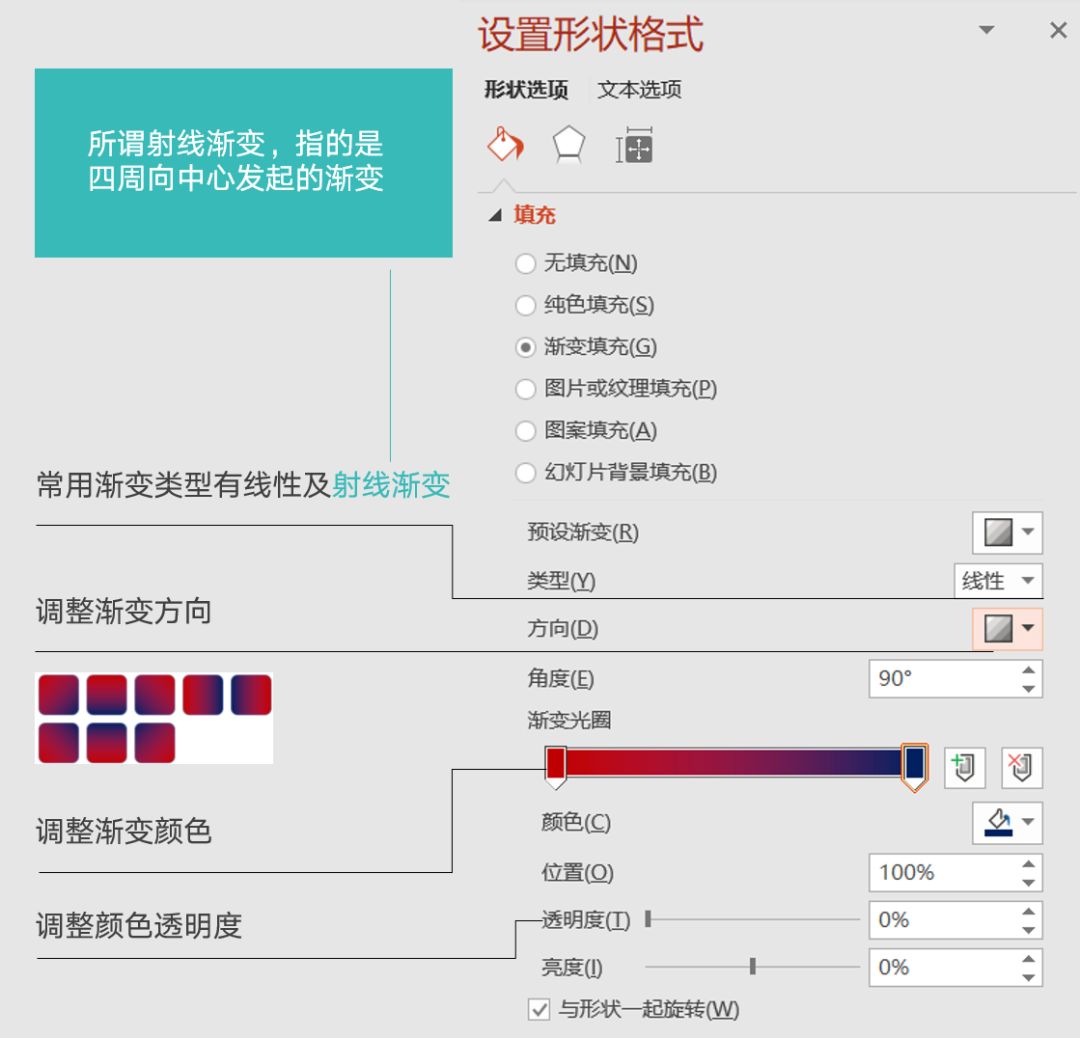This screenshot has height=1038, width=1080.
Task: Choose 纯色填充 radio option
Action: pyautogui.click(x=525, y=306)
